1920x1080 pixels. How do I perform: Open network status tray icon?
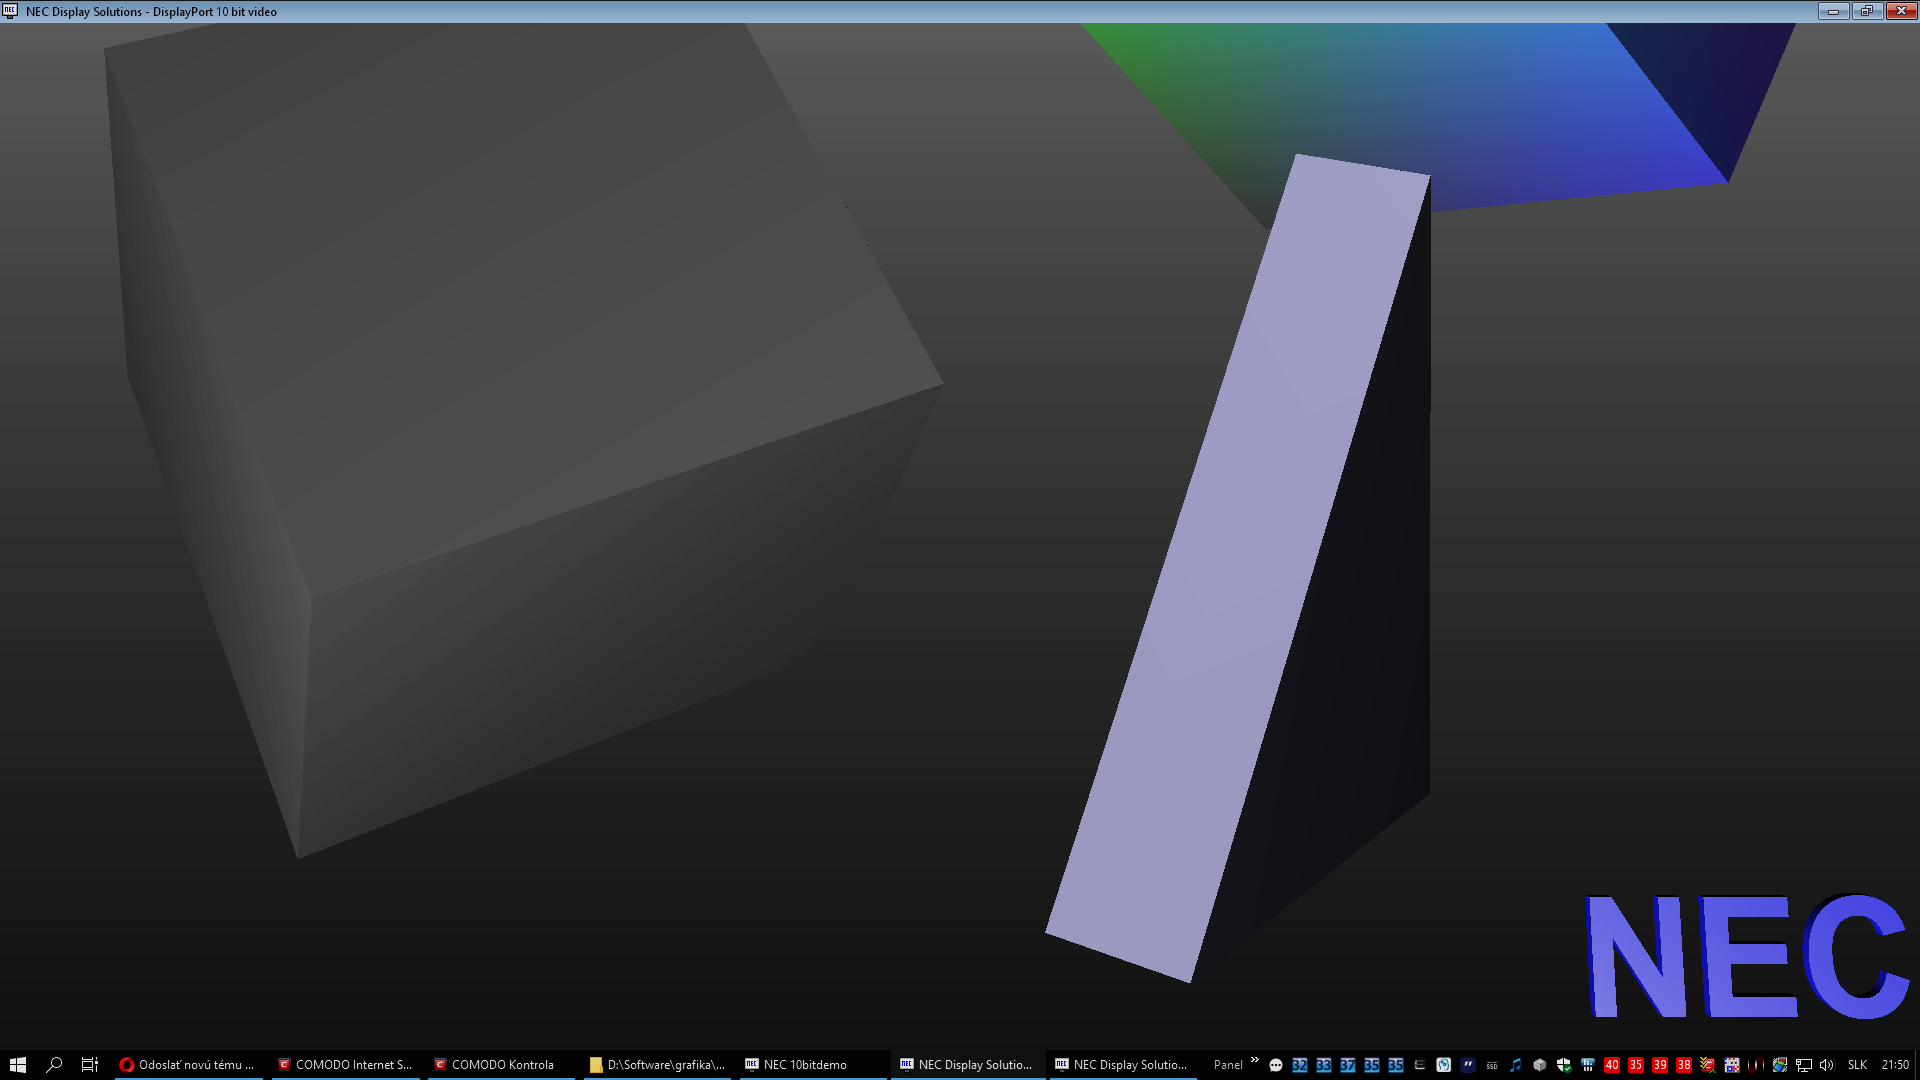pyautogui.click(x=1804, y=1065)
